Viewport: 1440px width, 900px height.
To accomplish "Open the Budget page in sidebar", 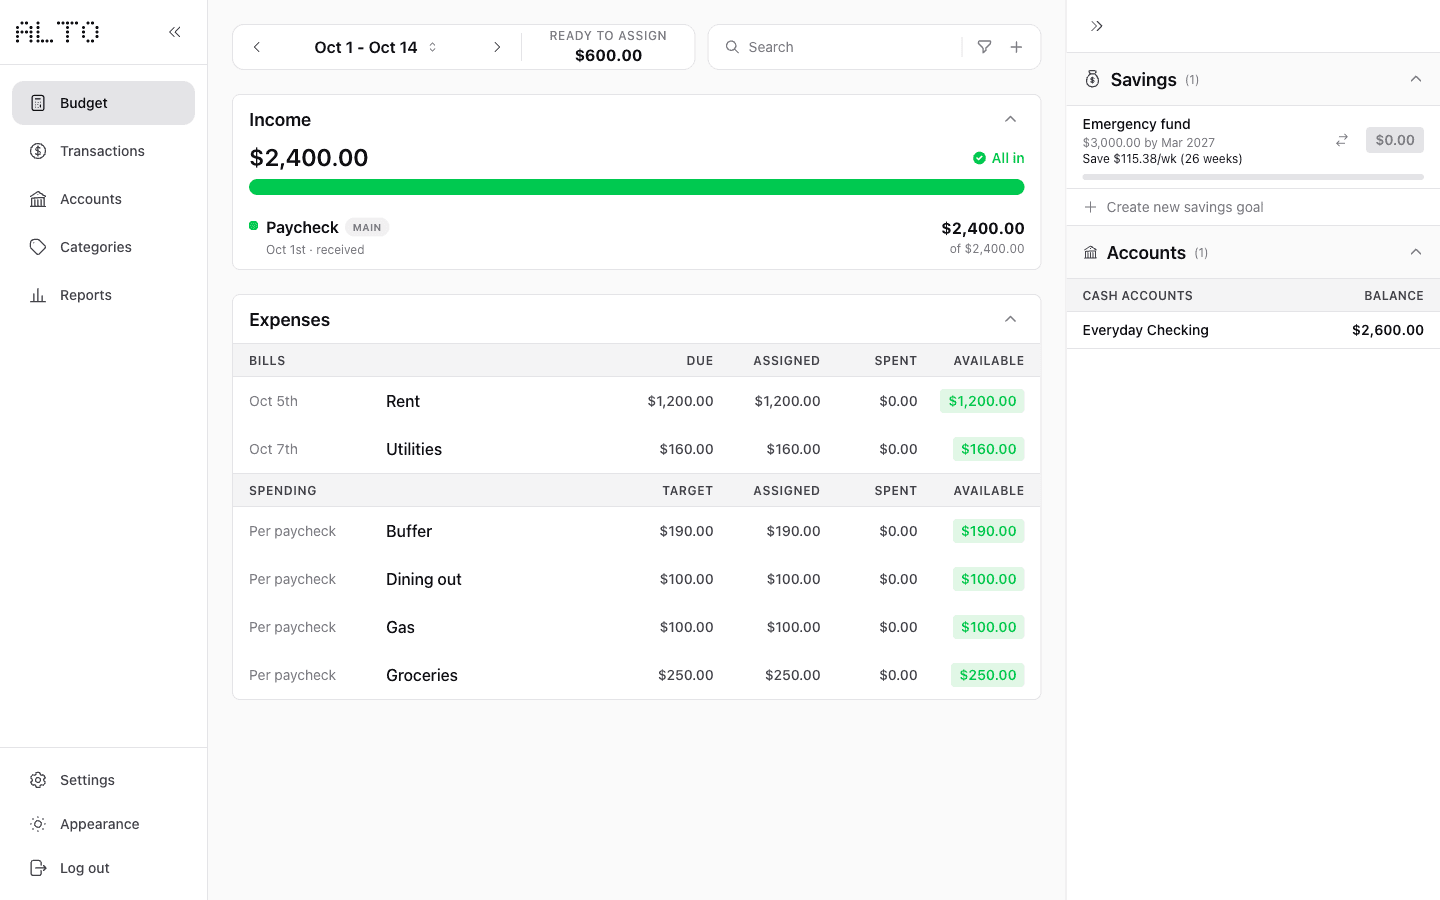I will (x=103, y=103).
